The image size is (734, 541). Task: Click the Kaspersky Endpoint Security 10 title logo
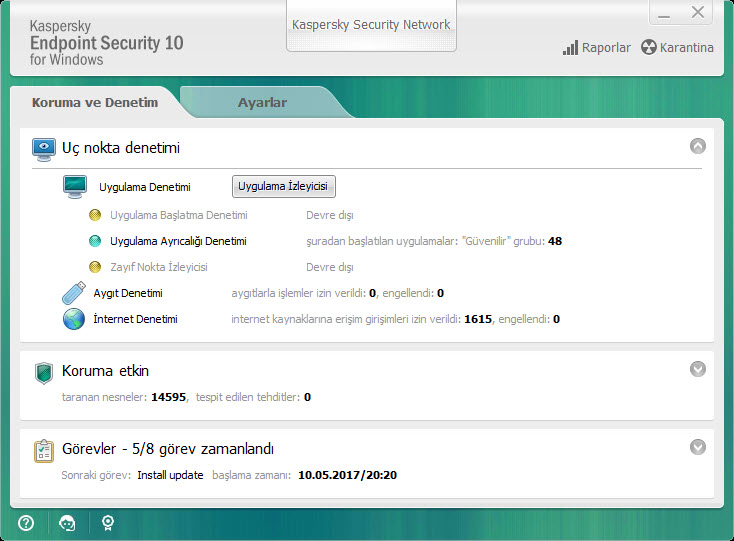point(106,43)
